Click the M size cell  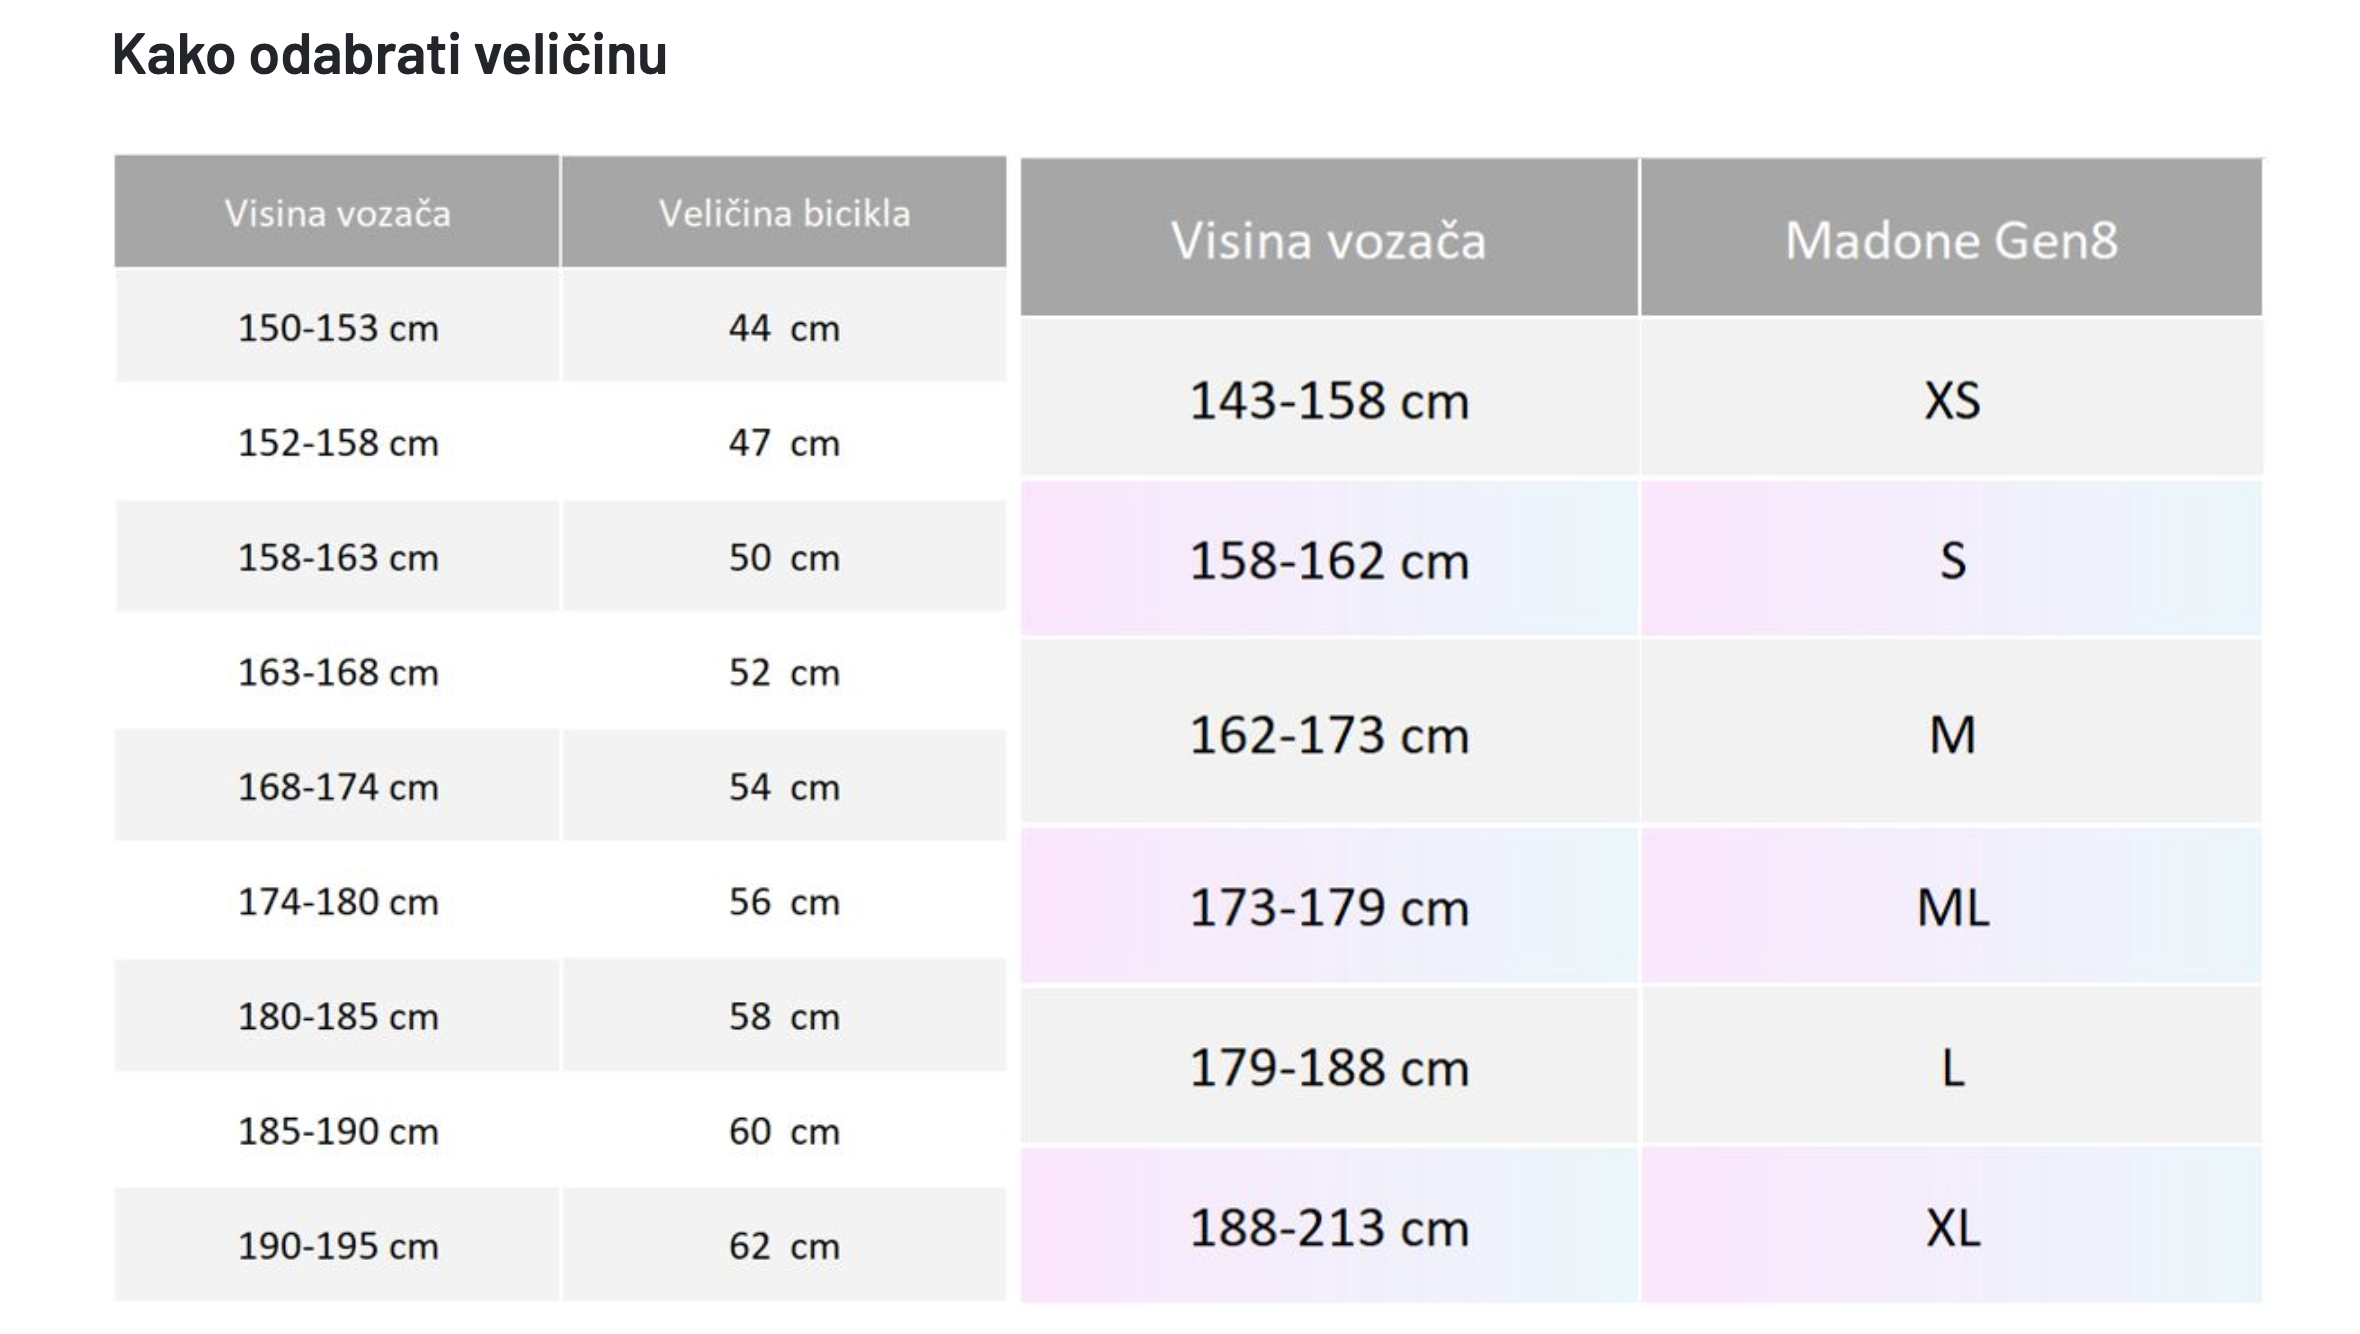pos(1951,733)
